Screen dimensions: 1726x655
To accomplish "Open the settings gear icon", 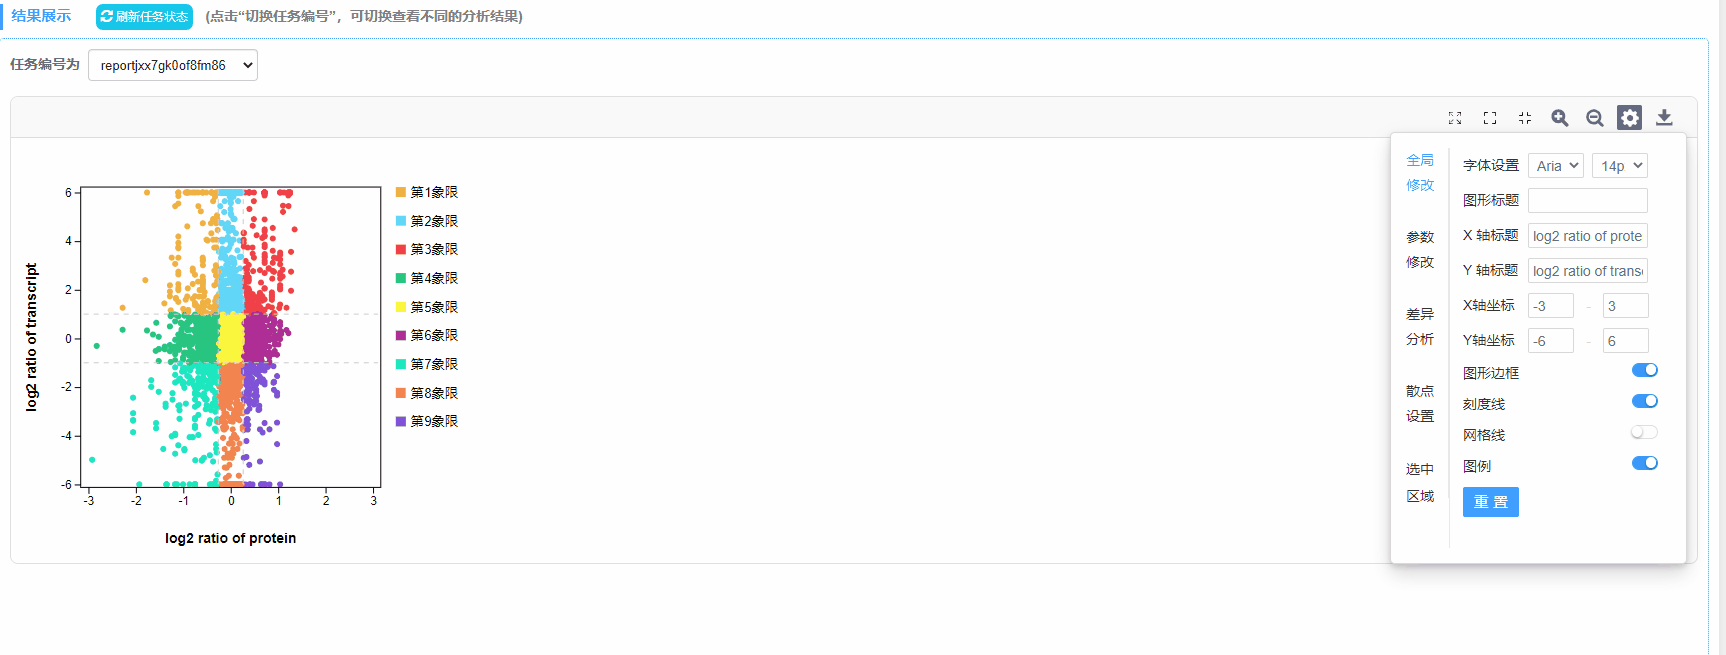I will [x=1629, y=118].
